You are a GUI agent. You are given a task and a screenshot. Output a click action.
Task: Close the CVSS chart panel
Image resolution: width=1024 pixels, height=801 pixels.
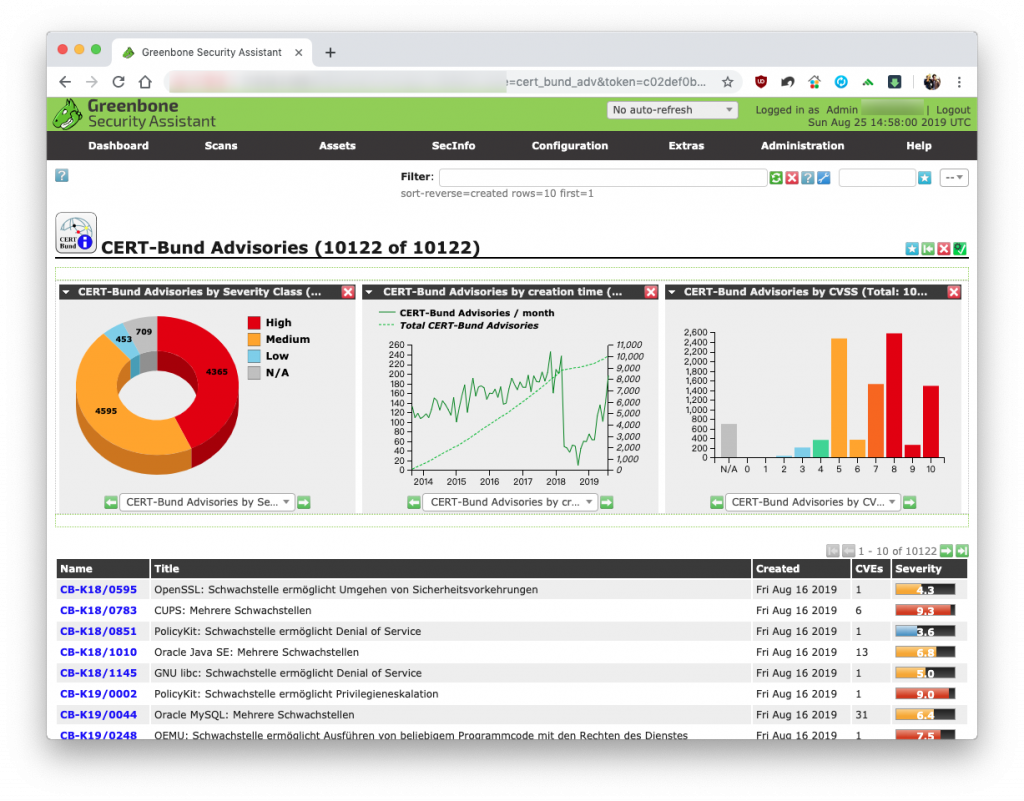point(954,292)
